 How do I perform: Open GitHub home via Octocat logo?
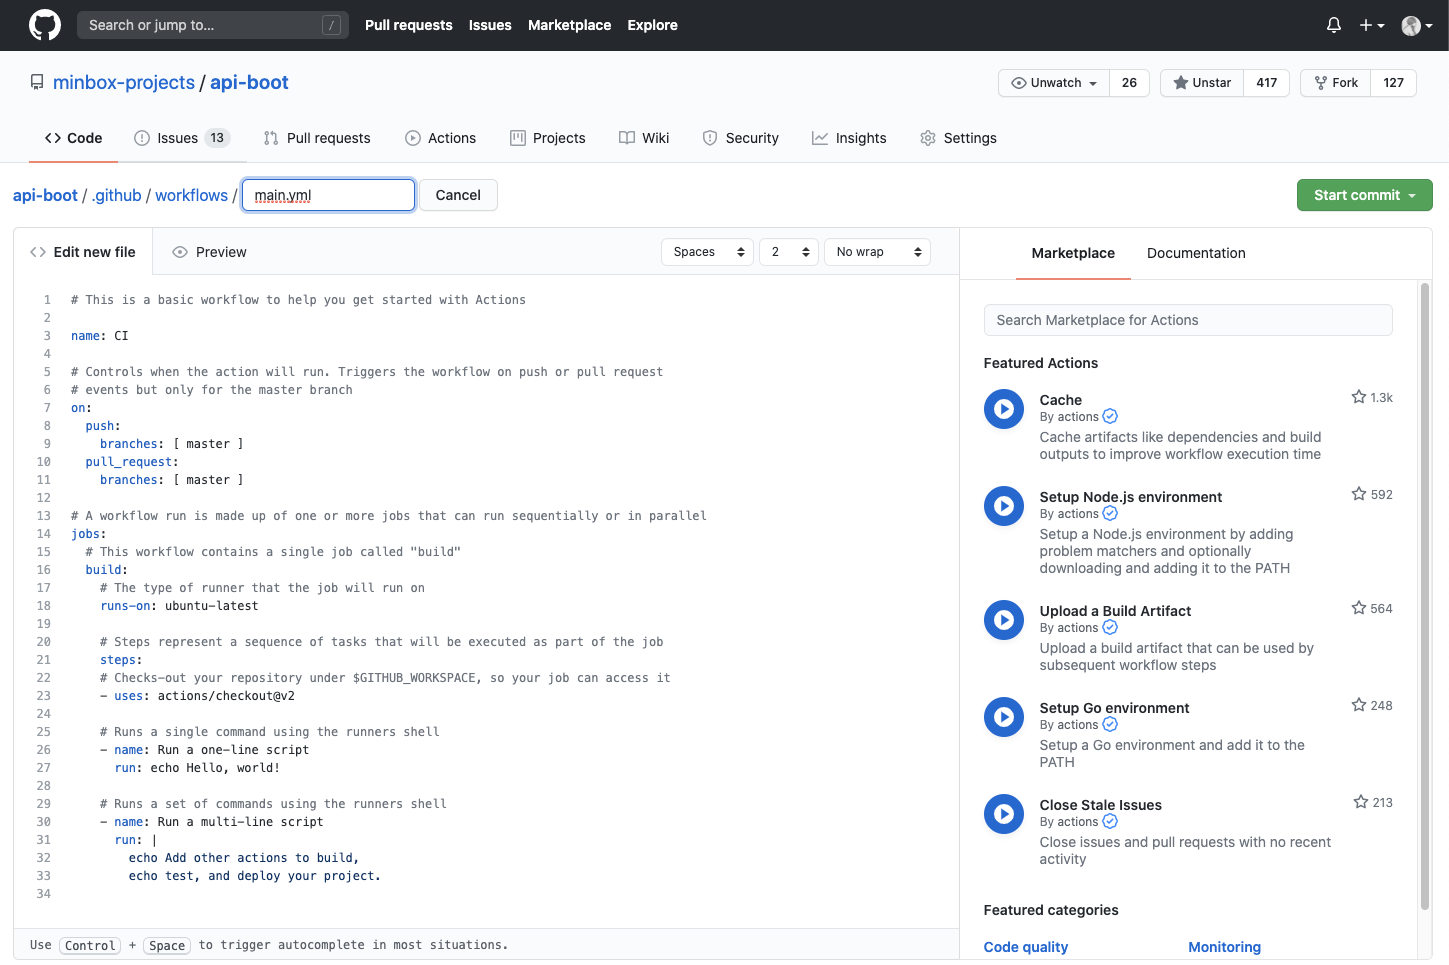[x=45, y=25]
